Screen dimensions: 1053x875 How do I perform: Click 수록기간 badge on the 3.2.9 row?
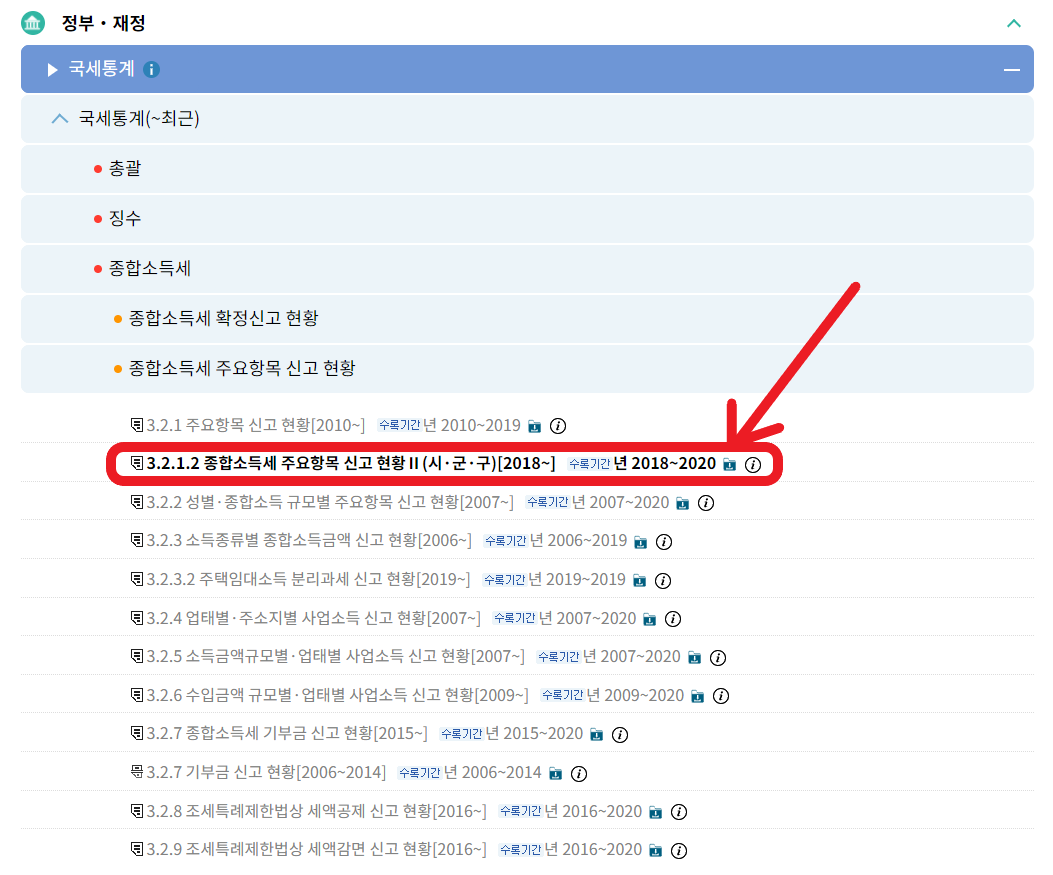coord(520,849)
